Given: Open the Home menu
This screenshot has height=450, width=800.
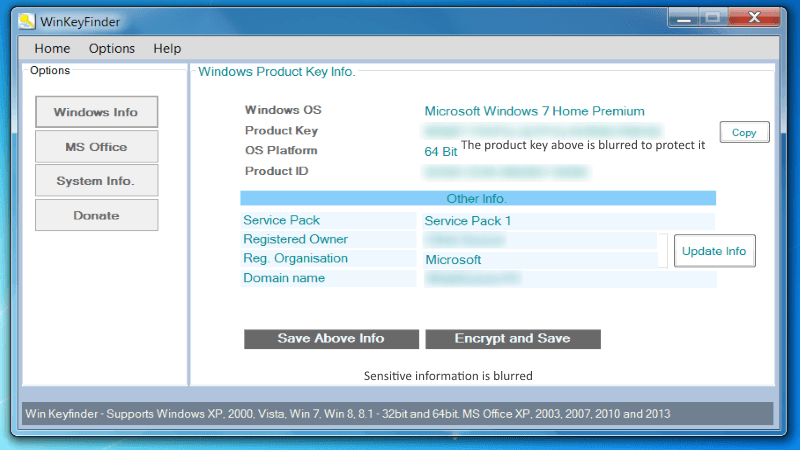Looking at the screenshot, I should tap(52, 48).
